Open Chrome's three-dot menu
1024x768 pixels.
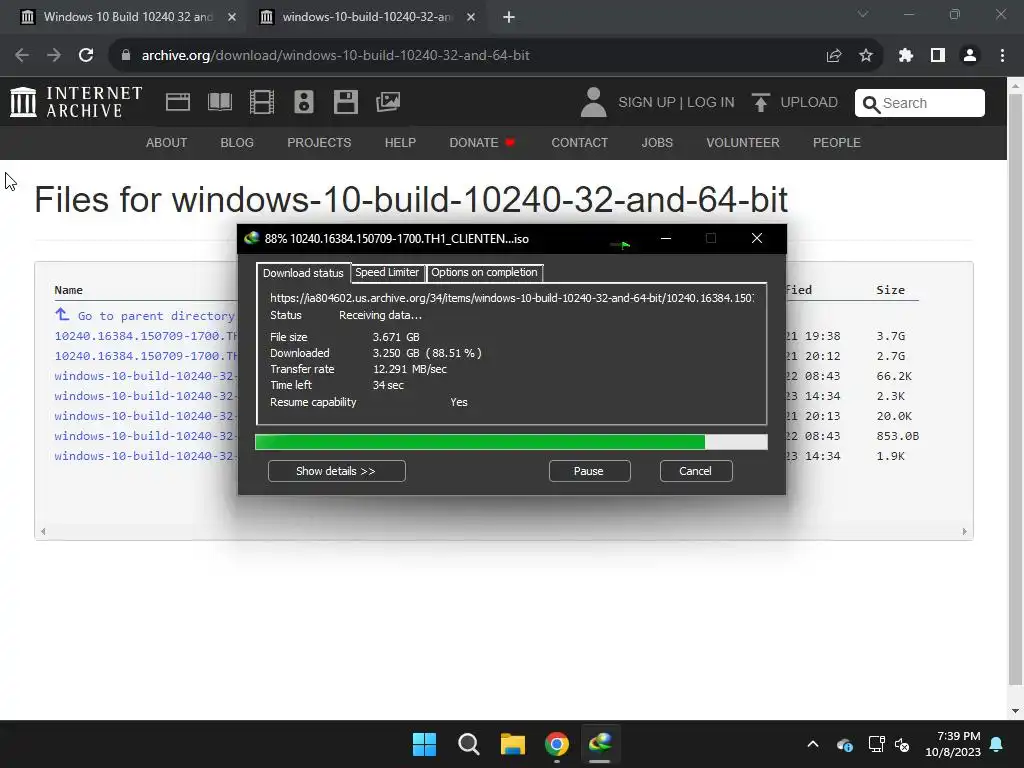pos(1002,56)
